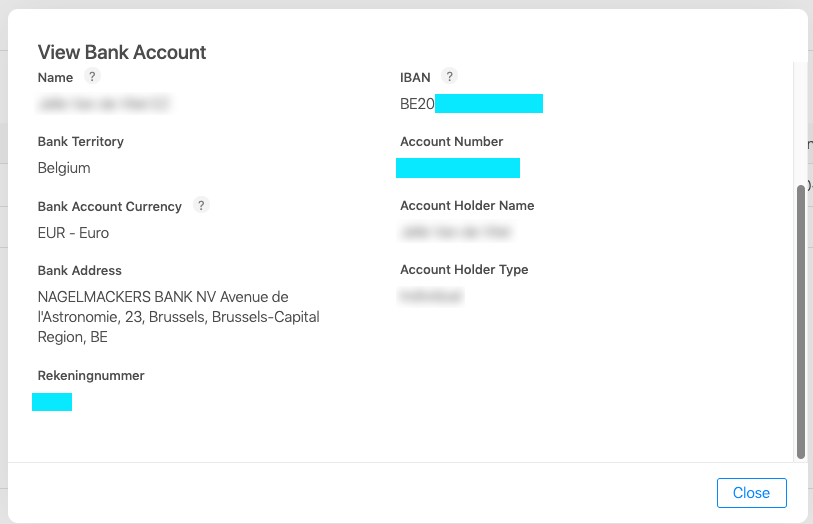This screenshot has width=813, height=524.
Task: Click the blurred Account Holder Type value
Action: pos(431,296)
